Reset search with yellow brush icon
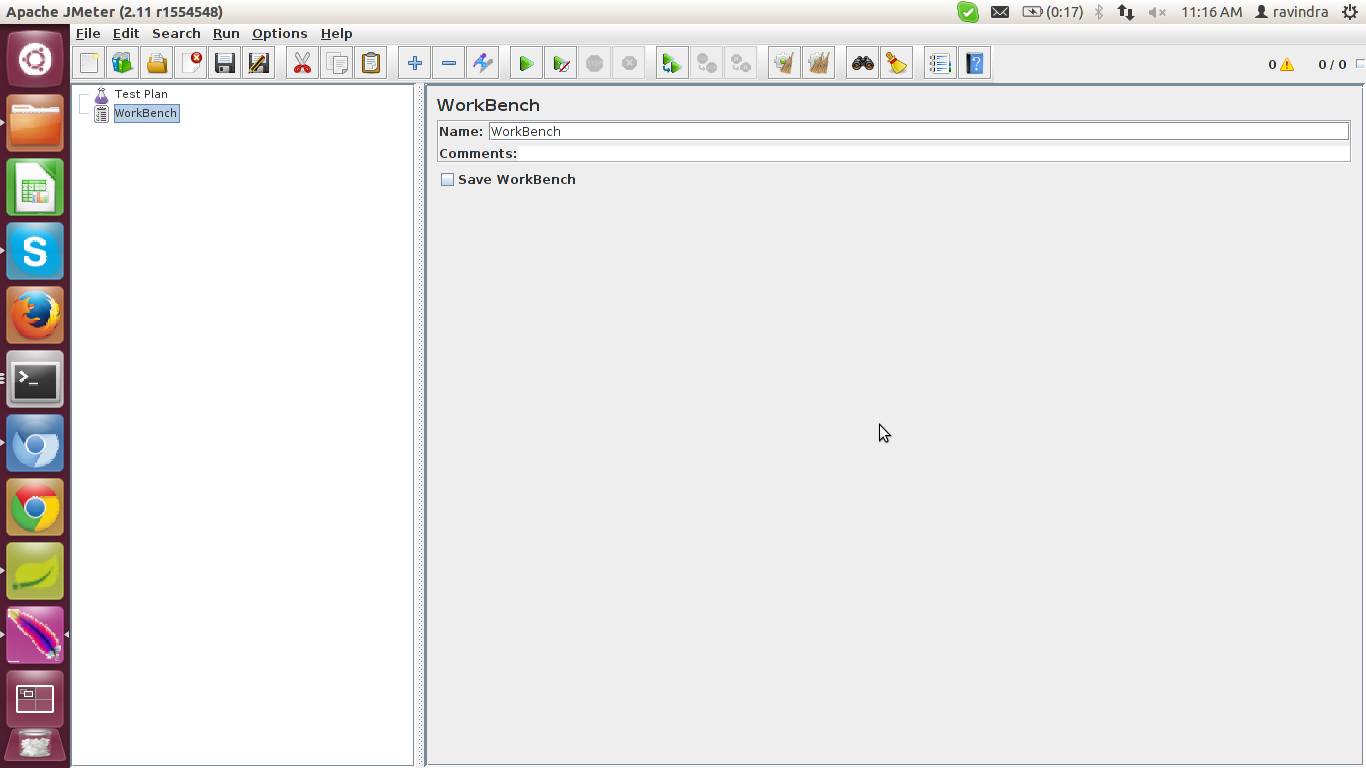This screenshot has height=768, width=1366. point(897,64)
